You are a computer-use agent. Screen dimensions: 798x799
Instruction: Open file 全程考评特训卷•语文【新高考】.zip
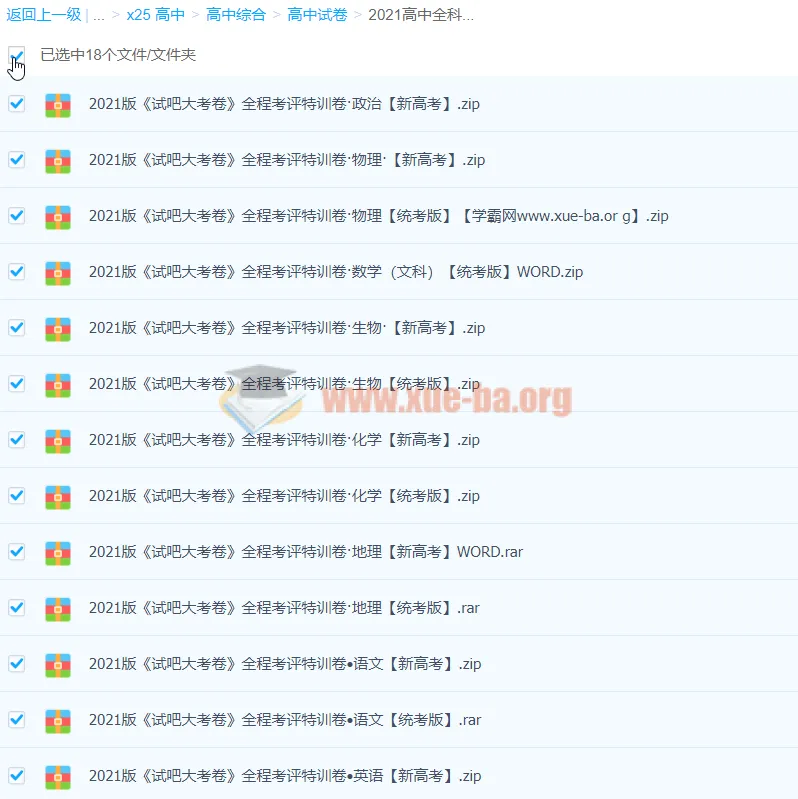click(285, 664)
